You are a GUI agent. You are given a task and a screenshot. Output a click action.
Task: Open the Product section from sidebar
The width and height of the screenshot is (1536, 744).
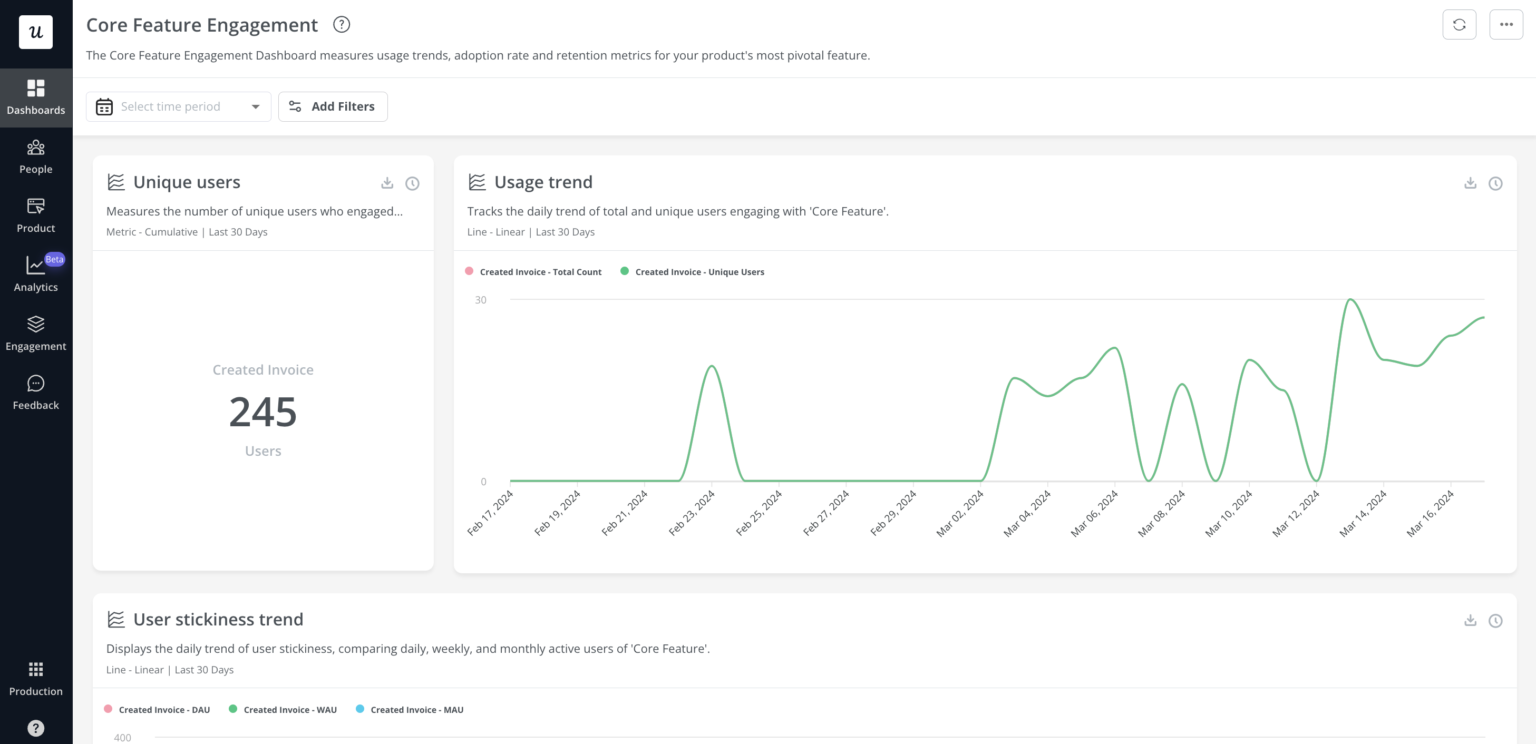[36, 214]
